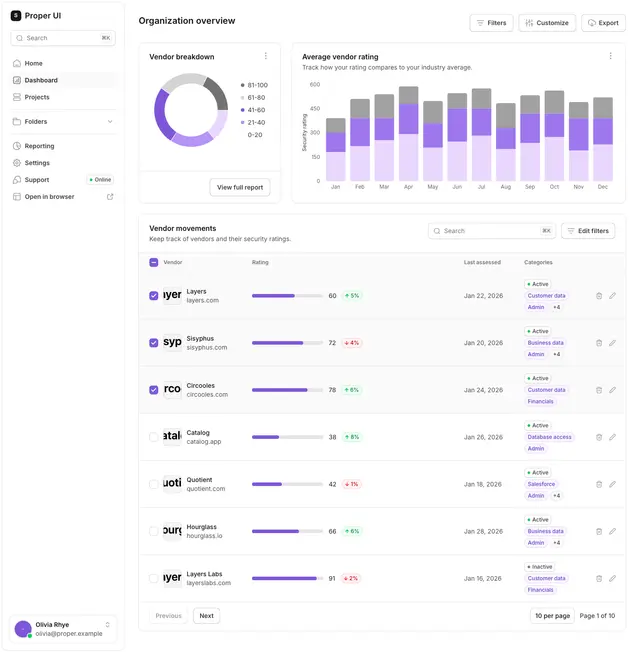Edit the Sisyphus vendor row

613,343
